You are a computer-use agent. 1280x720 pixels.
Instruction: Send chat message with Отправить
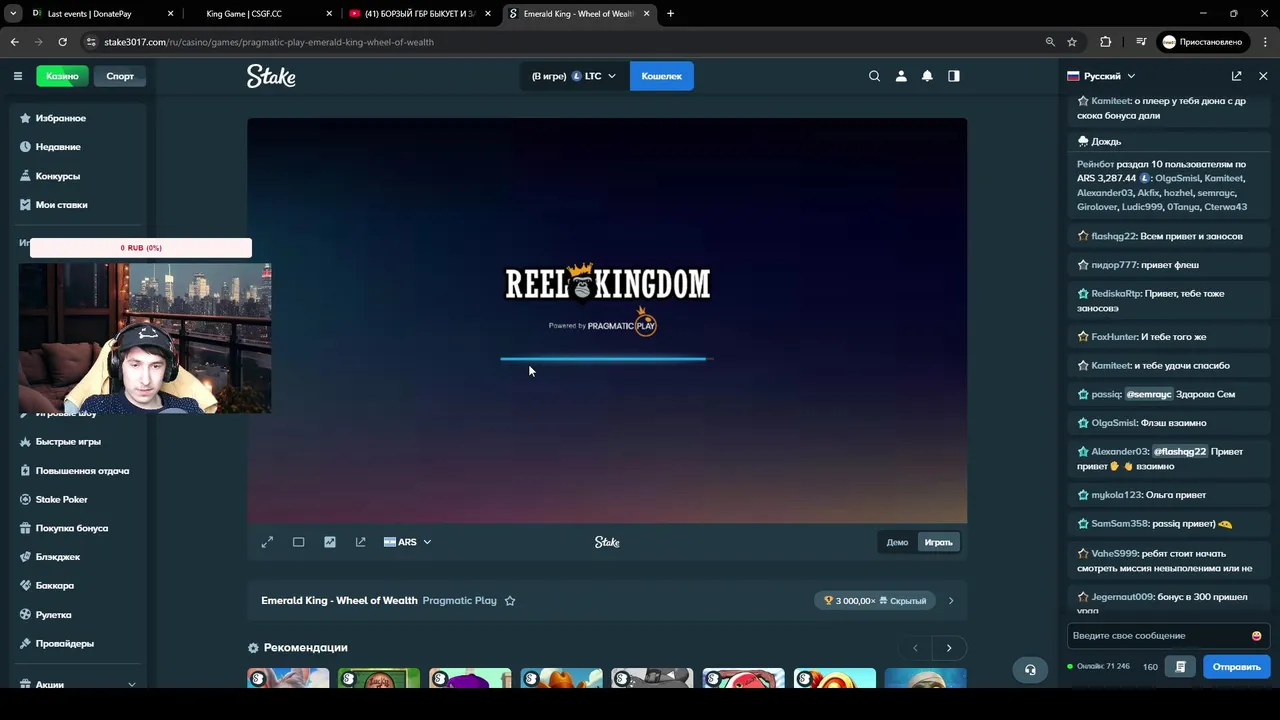1237,667
